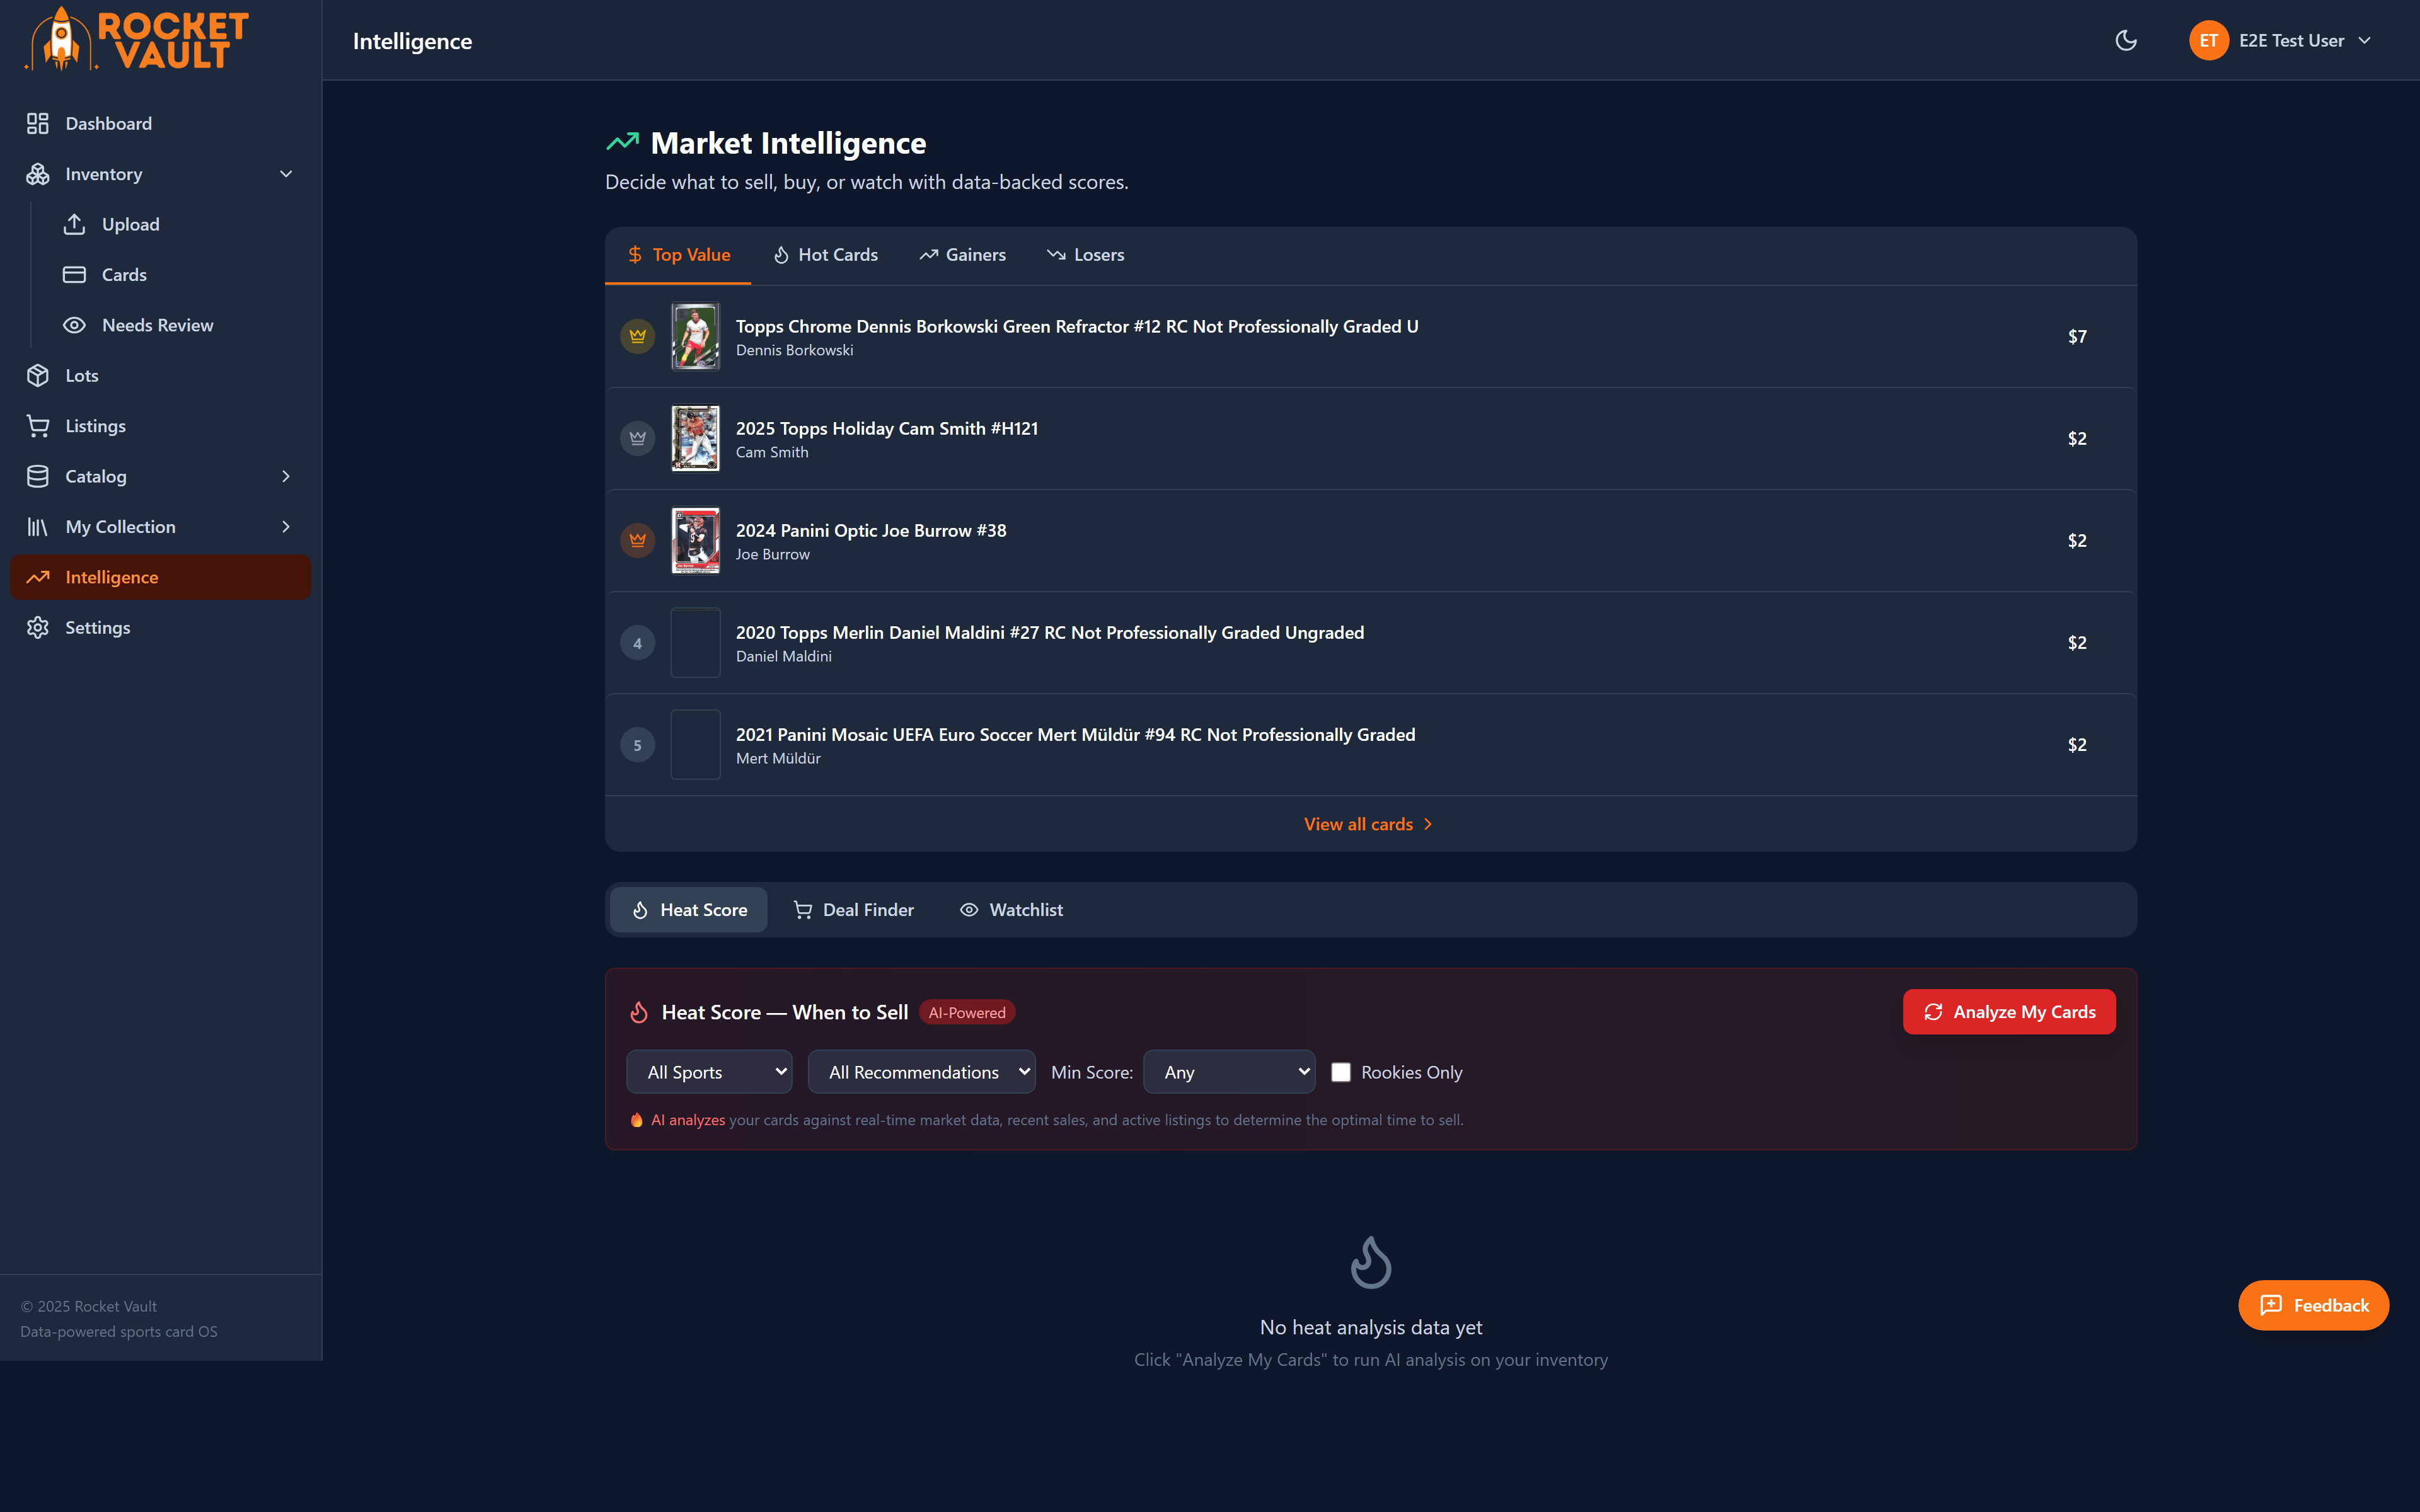This screenshot has width=2420, height=1512.
Task: Select the Deal Finder tab
Action: (853, 909)
